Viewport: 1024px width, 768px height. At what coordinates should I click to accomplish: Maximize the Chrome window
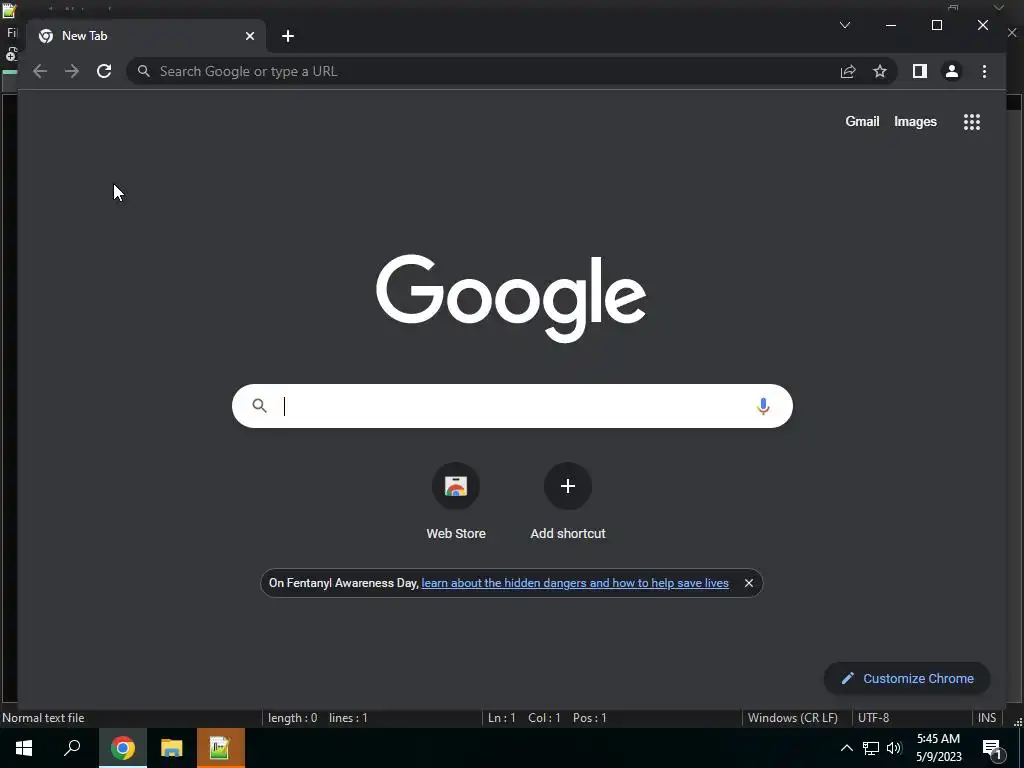click(936, 25)
